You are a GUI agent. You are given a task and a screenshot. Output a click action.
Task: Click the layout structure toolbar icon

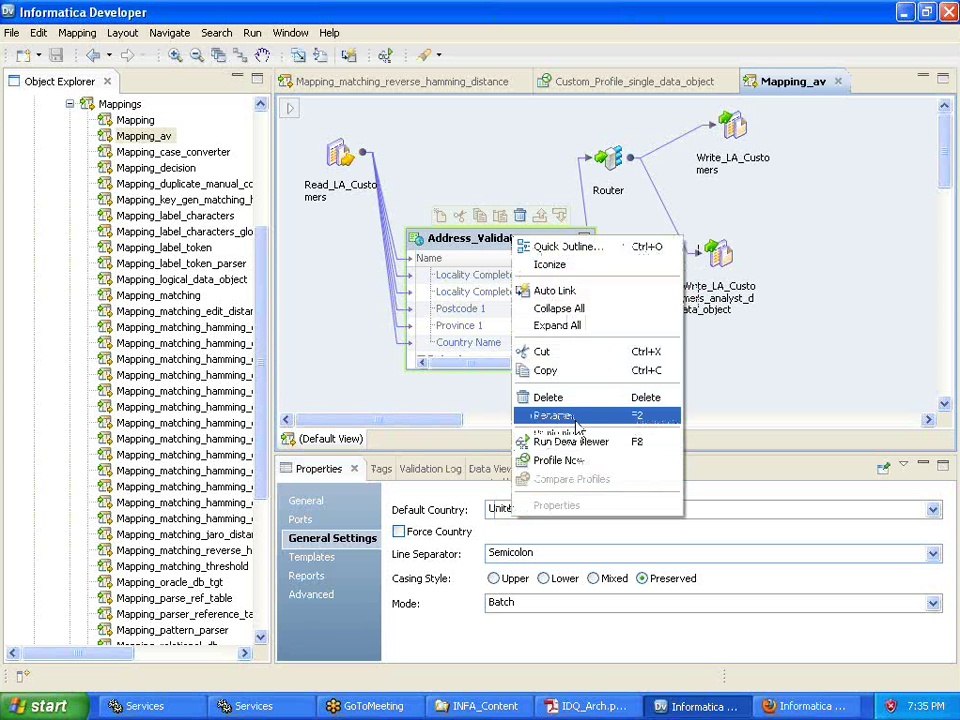point(240,55)
